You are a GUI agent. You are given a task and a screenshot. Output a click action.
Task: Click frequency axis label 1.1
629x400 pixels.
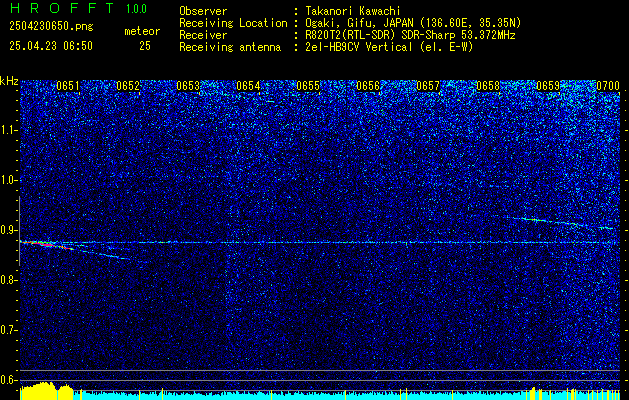[x=9, y=130]
